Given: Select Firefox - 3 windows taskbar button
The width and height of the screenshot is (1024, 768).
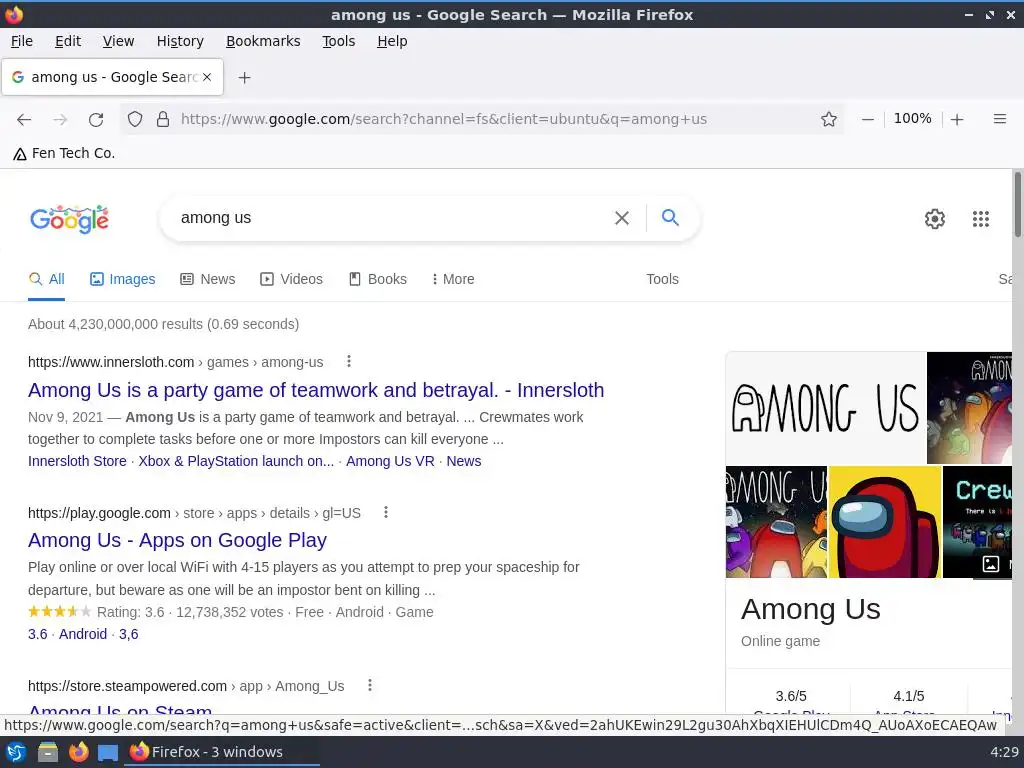Looking at the screenshot, I should tap(222, 752).
